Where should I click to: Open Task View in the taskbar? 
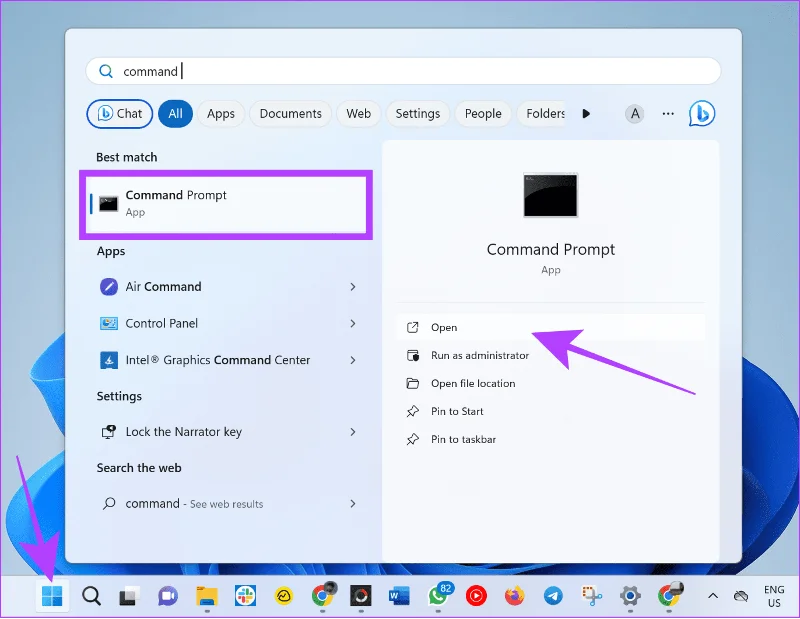[130, 596]
